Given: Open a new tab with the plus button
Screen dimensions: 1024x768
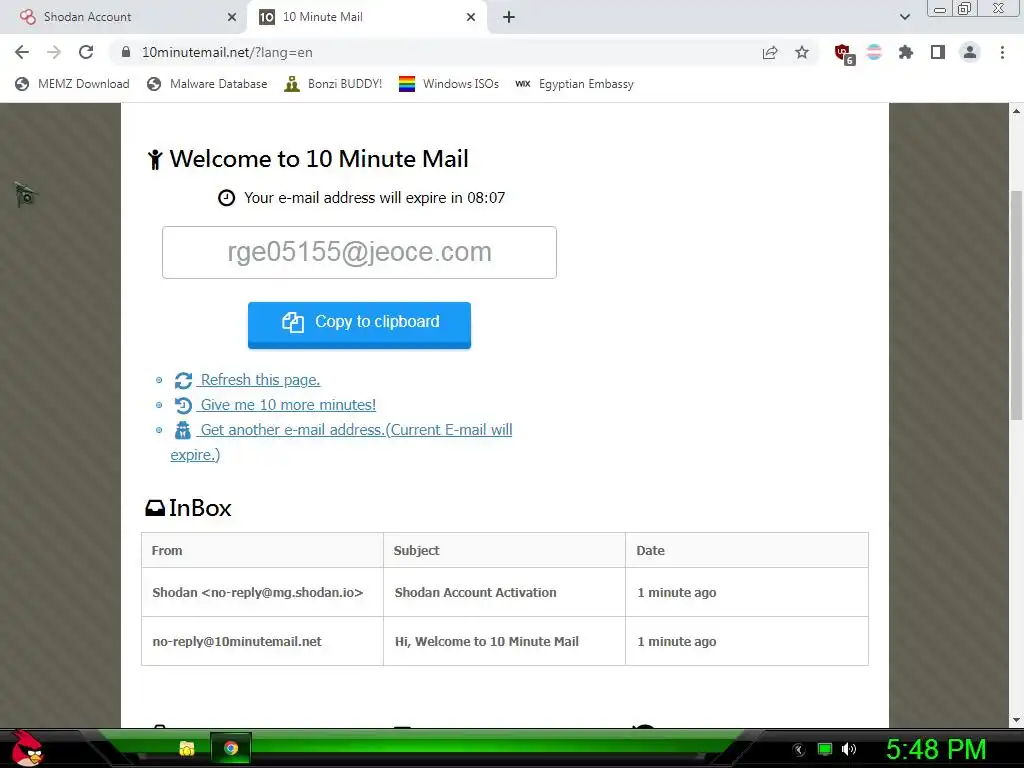Looking at the screenshot, I should click(x=509, y=17).
